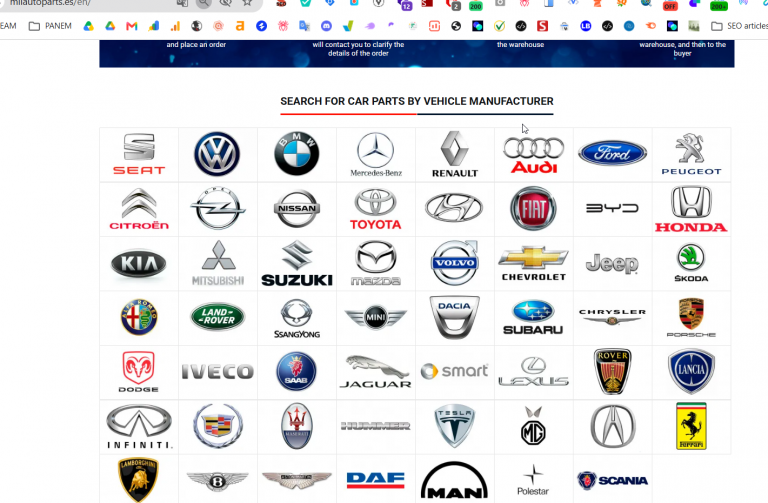Select Toyota from the grid
This screenshot has height=503, width=768.
point(376,209)
